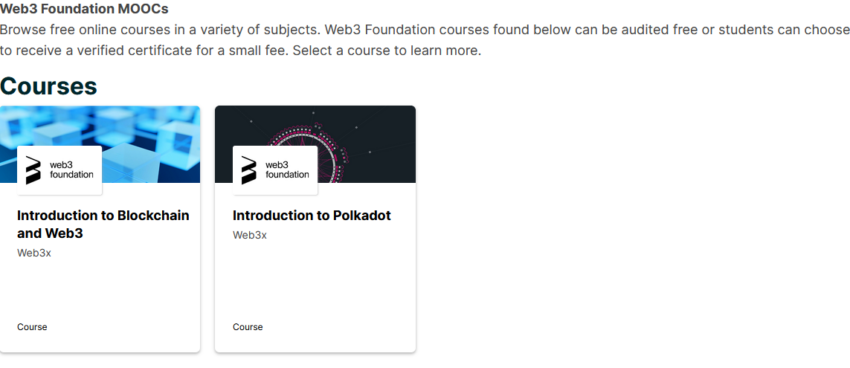Screen dimensions: 850x368
Task: Click the Web3 Foundation MOOCs title
Action: (84, 9)
